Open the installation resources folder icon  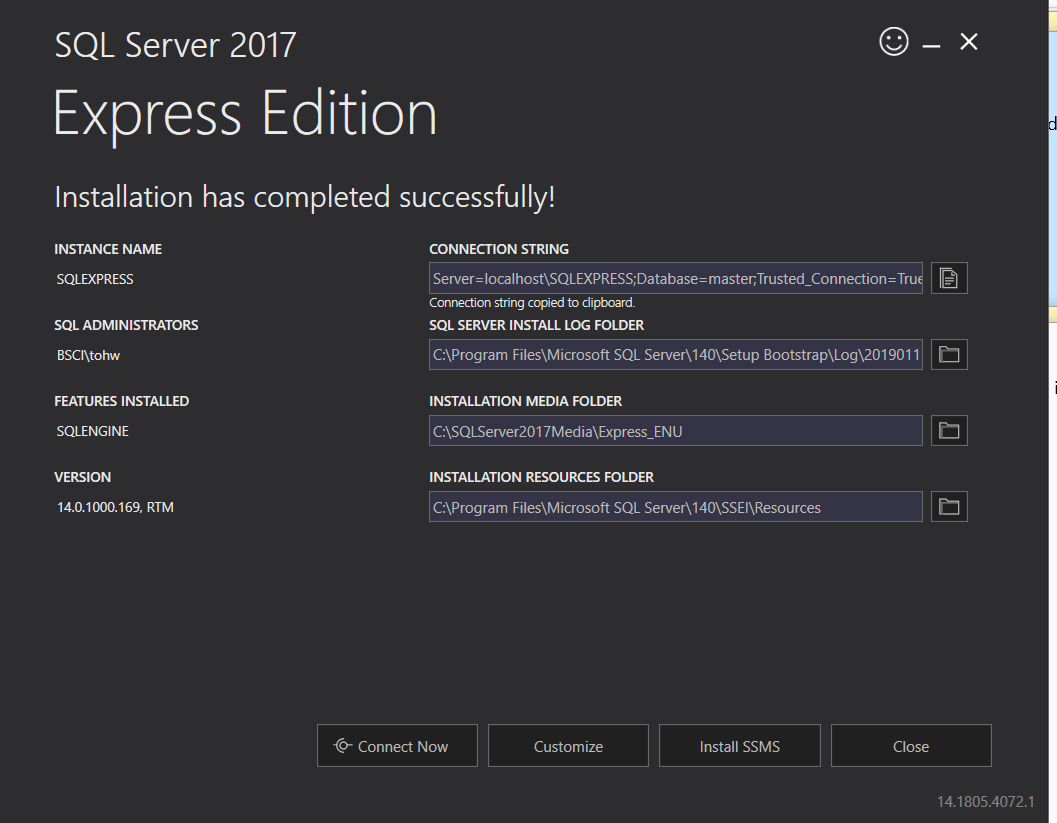point(949,507)
